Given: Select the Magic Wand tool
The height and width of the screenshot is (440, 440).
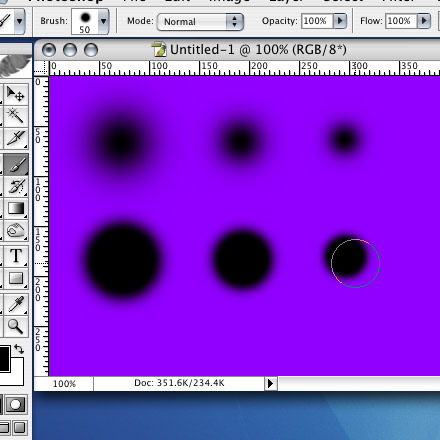Looking at the screenshot, I should (15, 116).
